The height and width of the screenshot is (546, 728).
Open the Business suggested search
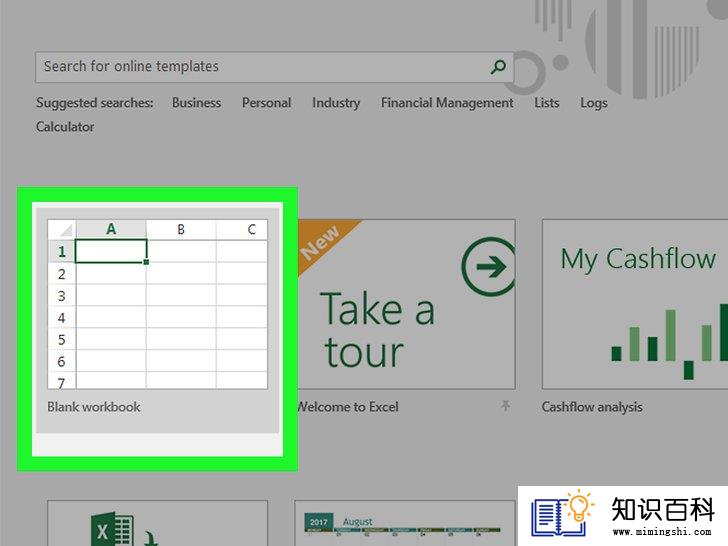(196, 103)
